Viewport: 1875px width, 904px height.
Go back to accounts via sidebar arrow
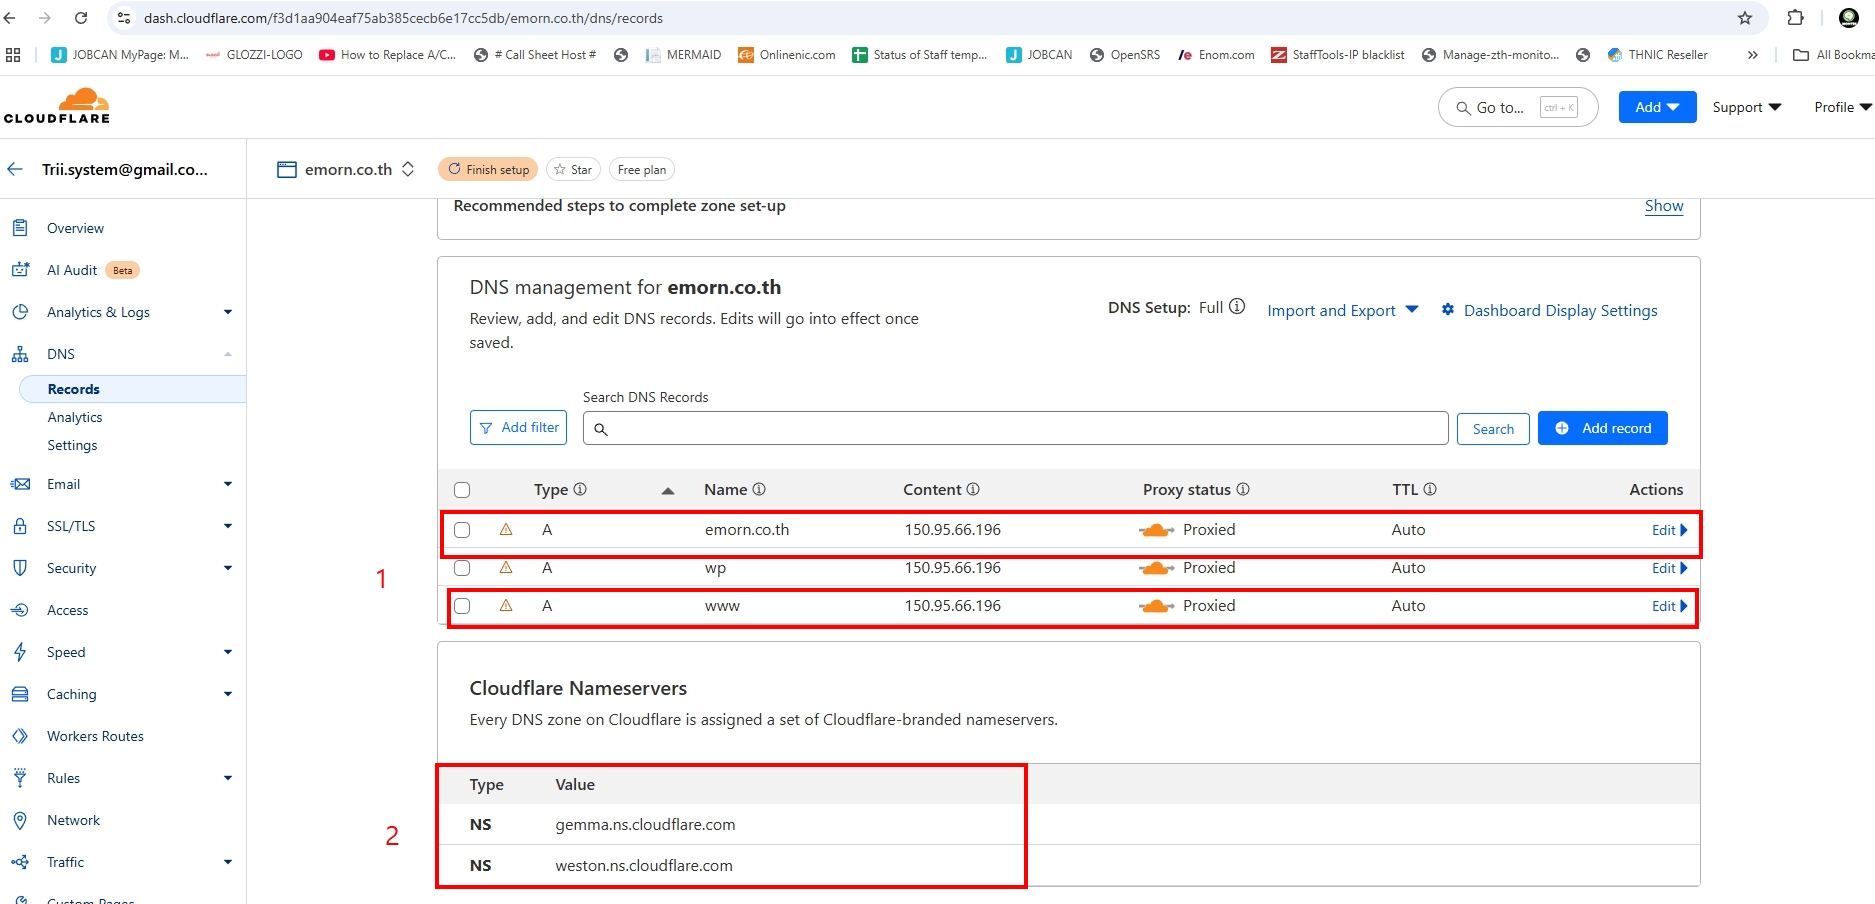coord(15,169)
